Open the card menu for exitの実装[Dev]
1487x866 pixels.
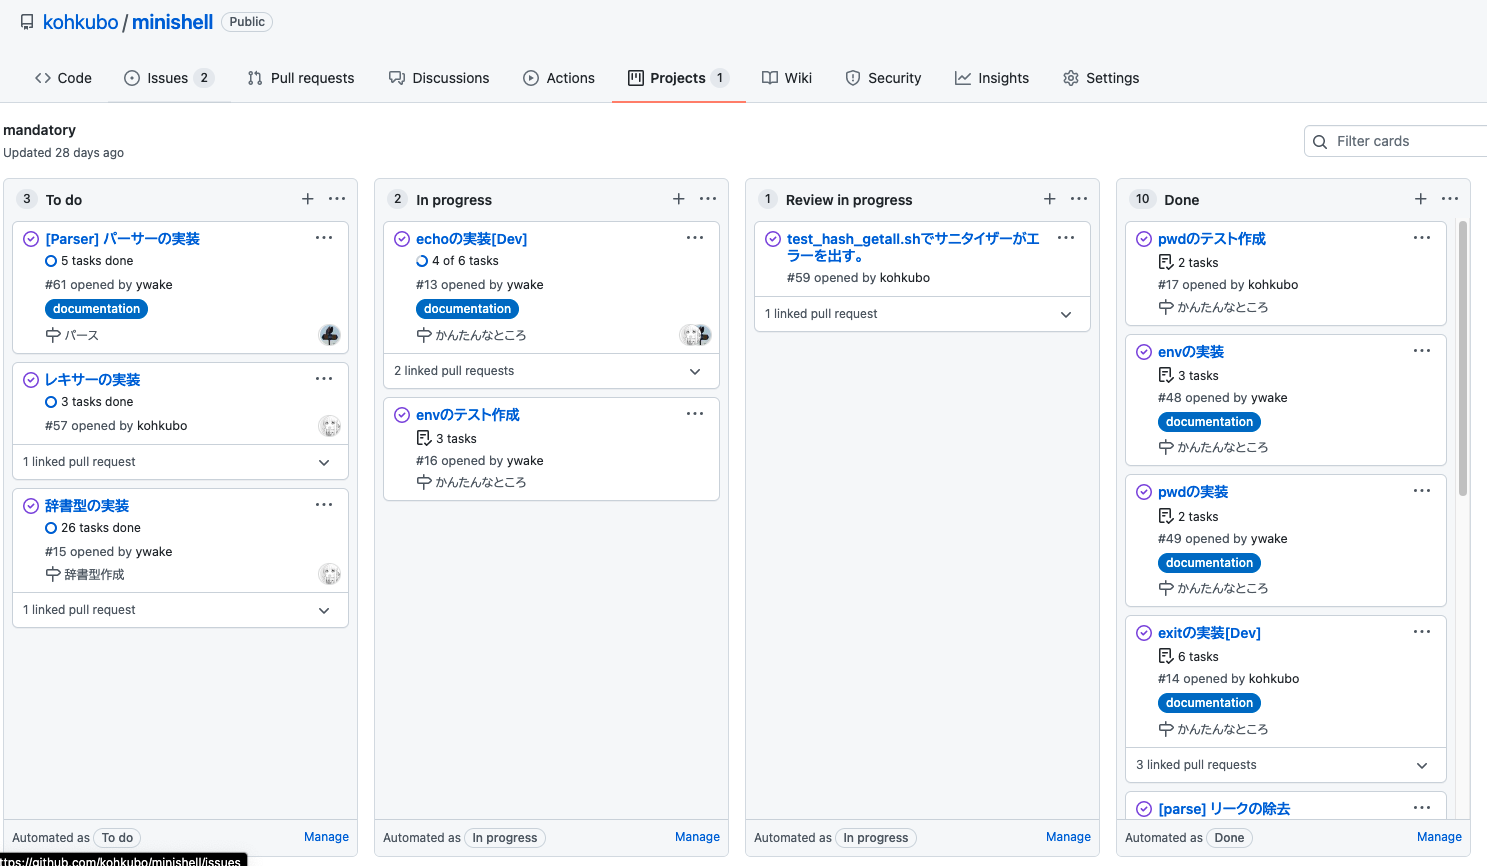point(1422,632)
